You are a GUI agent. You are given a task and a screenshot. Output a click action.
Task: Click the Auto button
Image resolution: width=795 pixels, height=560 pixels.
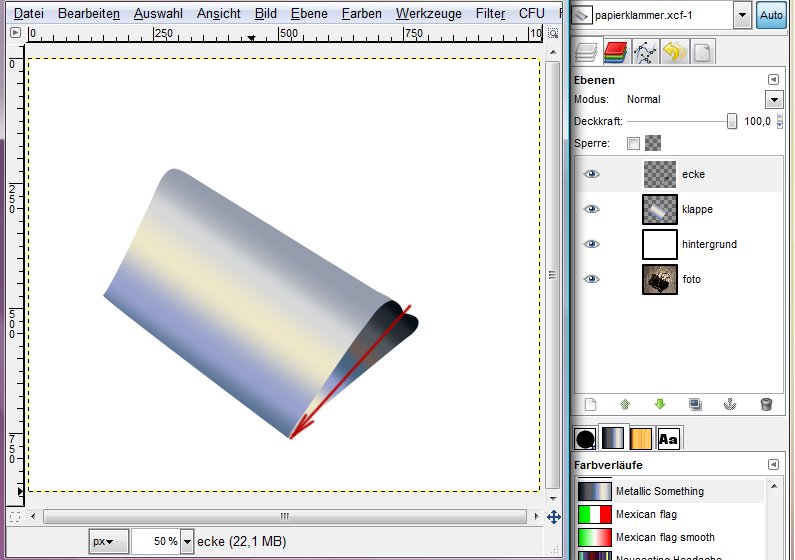[x=771, y=16]
